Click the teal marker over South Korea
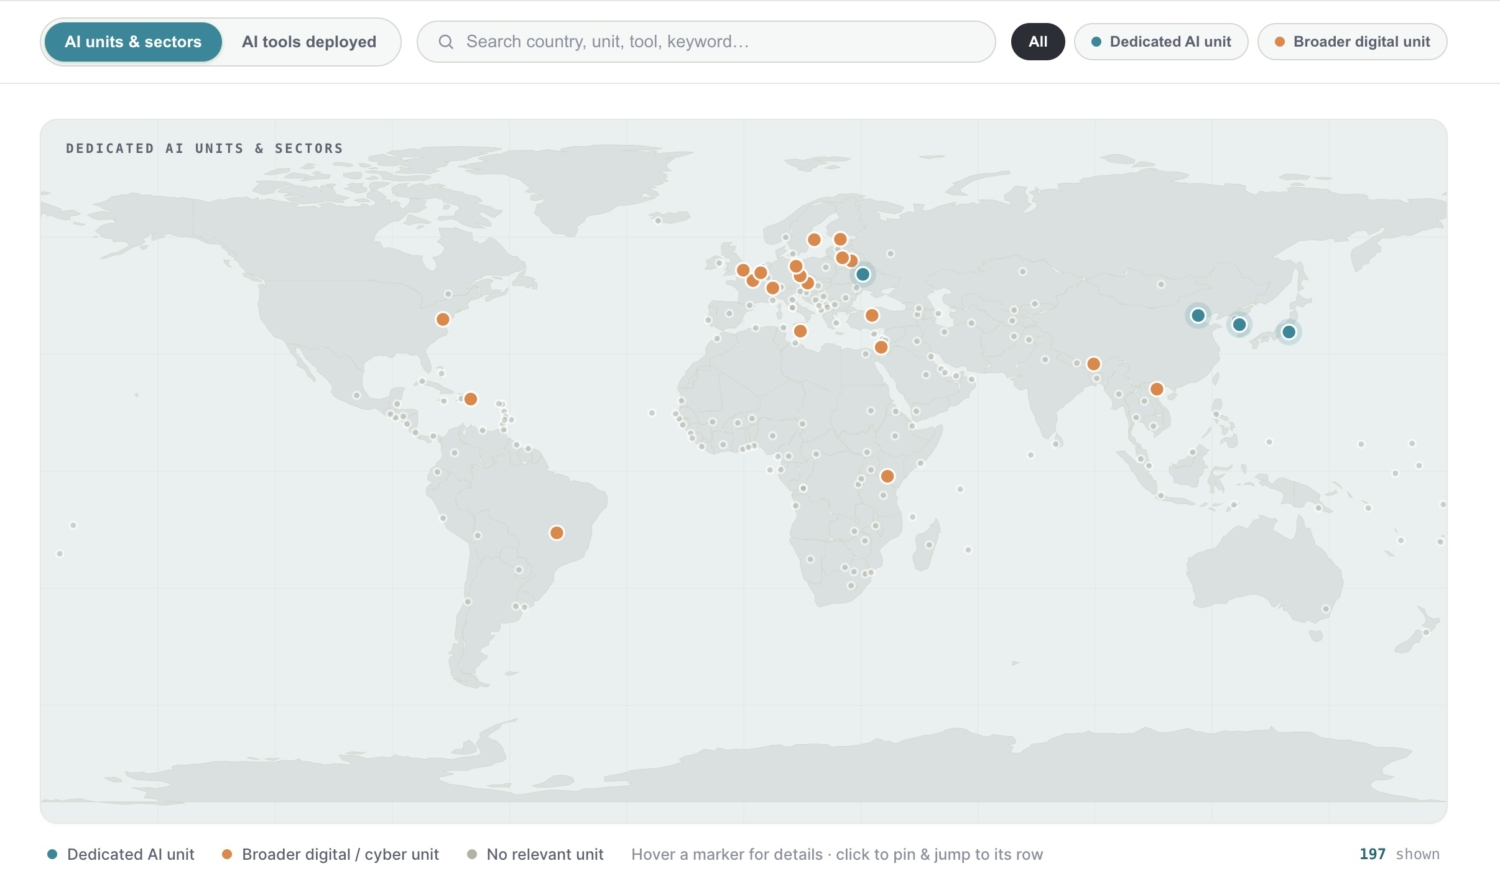This screenshot has width=1500, height=889. pyautogui.click(x=1239, y=324)
